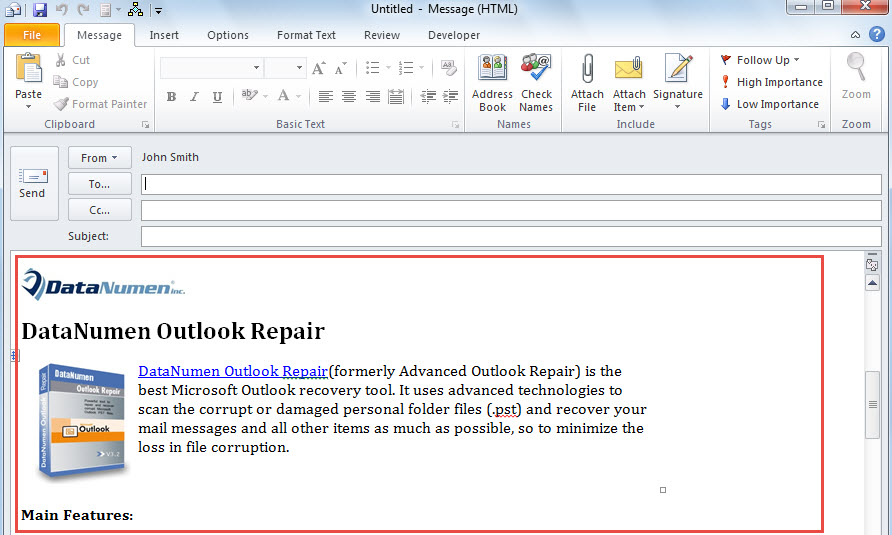Click the Save icon in quick access toolbar

coord(39,10)
